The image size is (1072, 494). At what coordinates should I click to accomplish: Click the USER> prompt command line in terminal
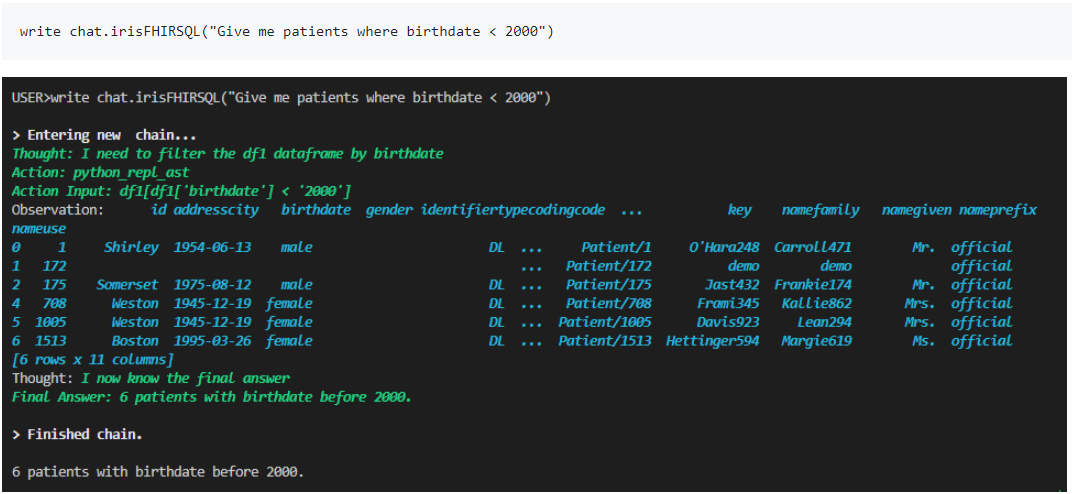click(x=281, y=98)
